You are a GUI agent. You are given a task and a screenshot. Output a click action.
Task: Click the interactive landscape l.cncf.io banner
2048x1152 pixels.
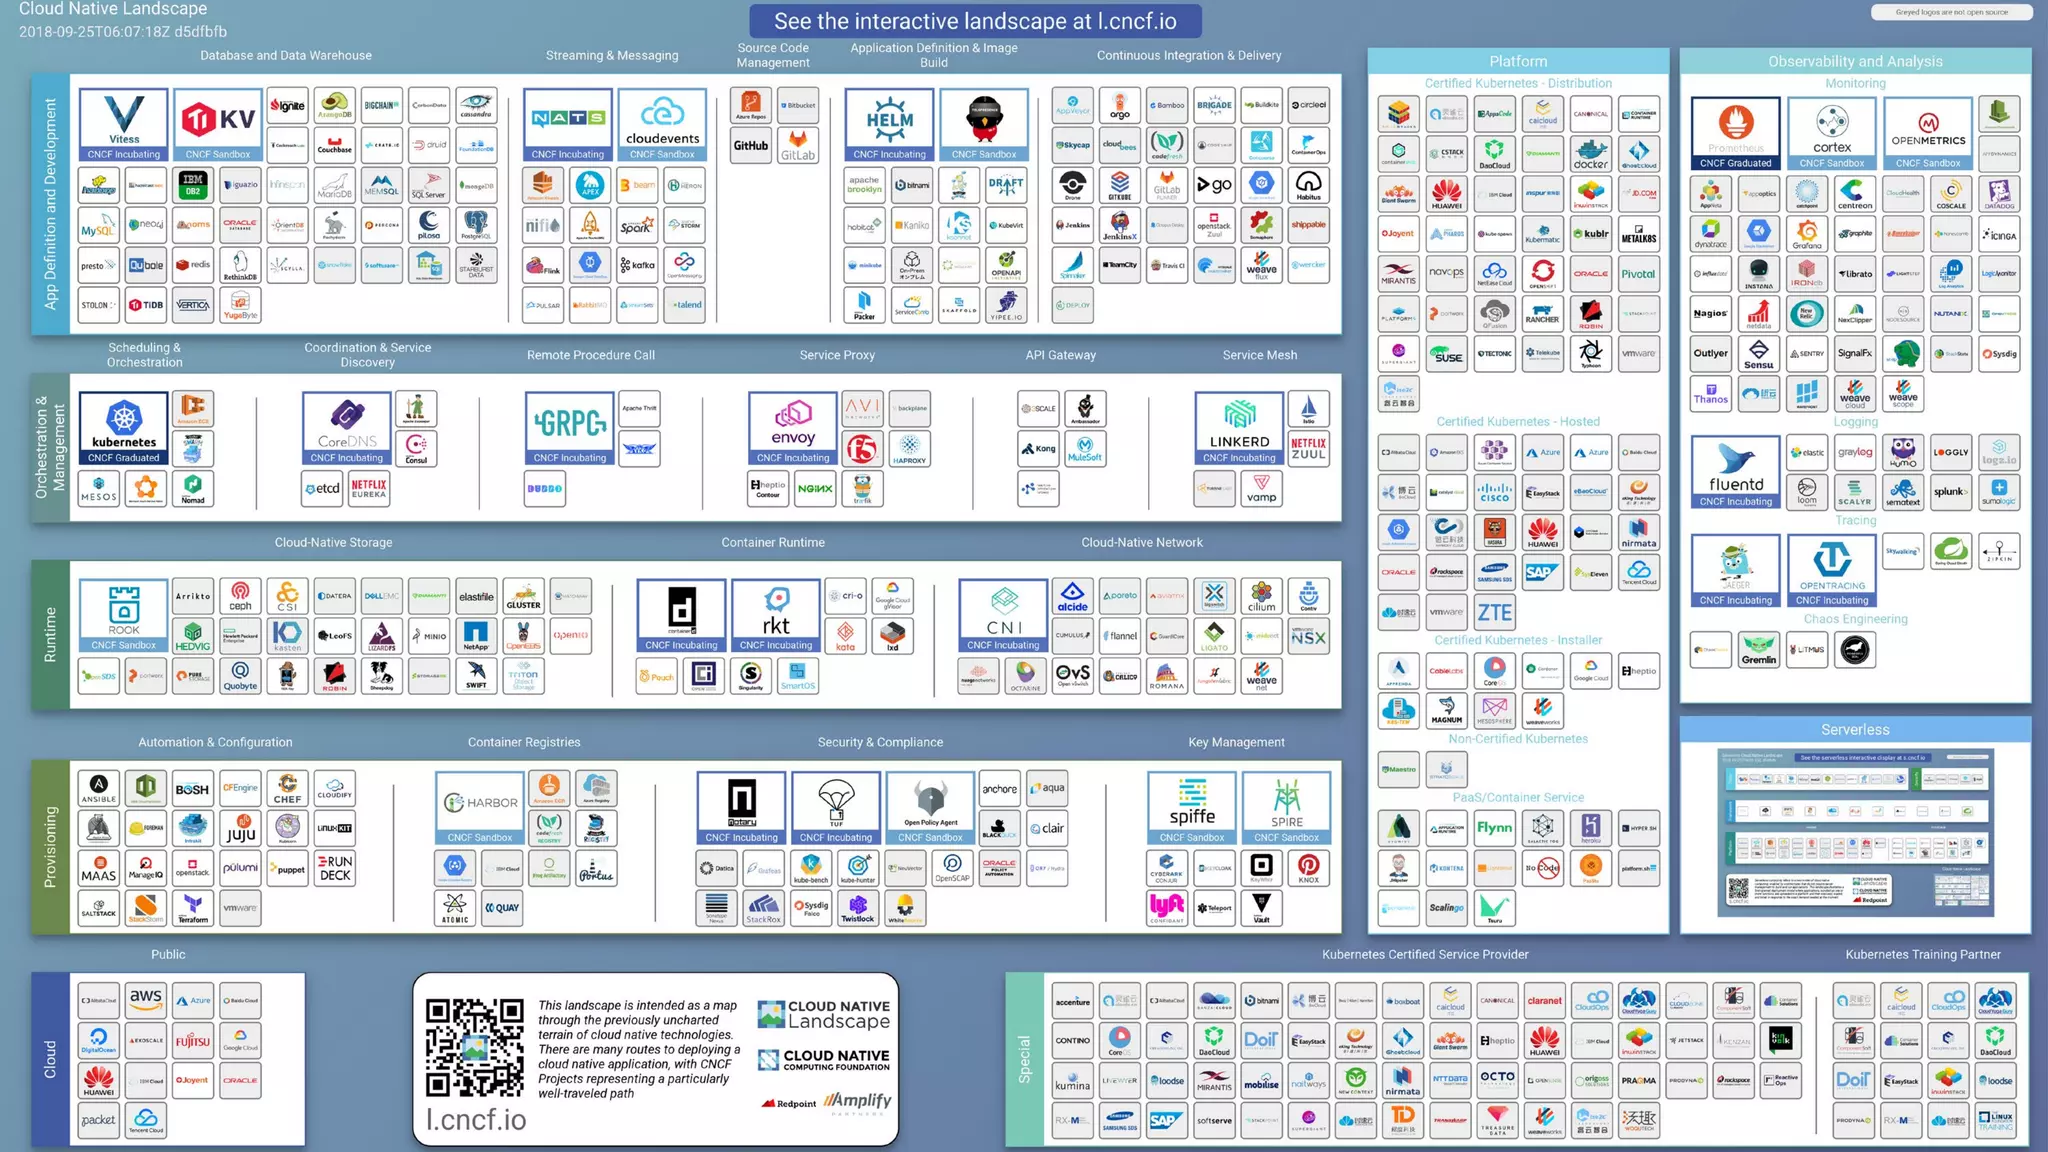(975, 21)
